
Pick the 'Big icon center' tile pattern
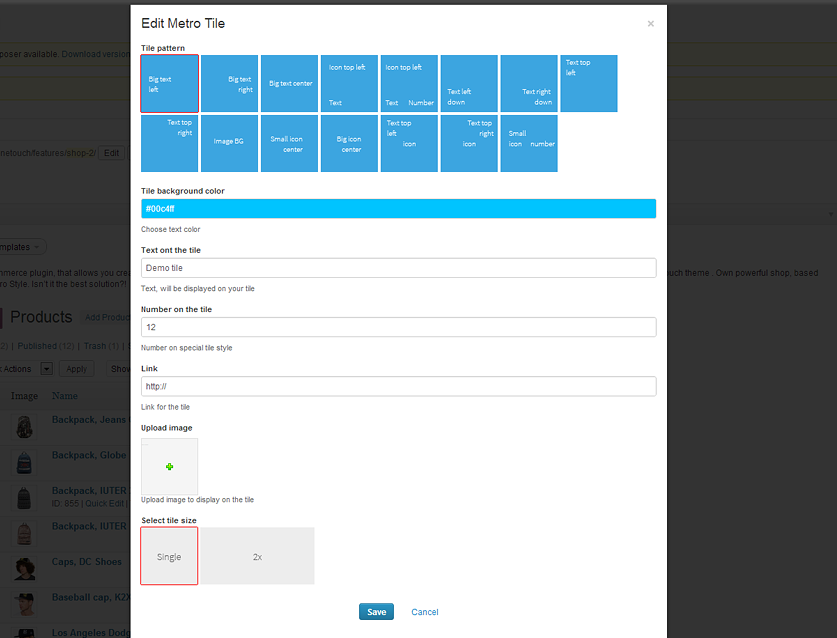[x=349, y=143]
